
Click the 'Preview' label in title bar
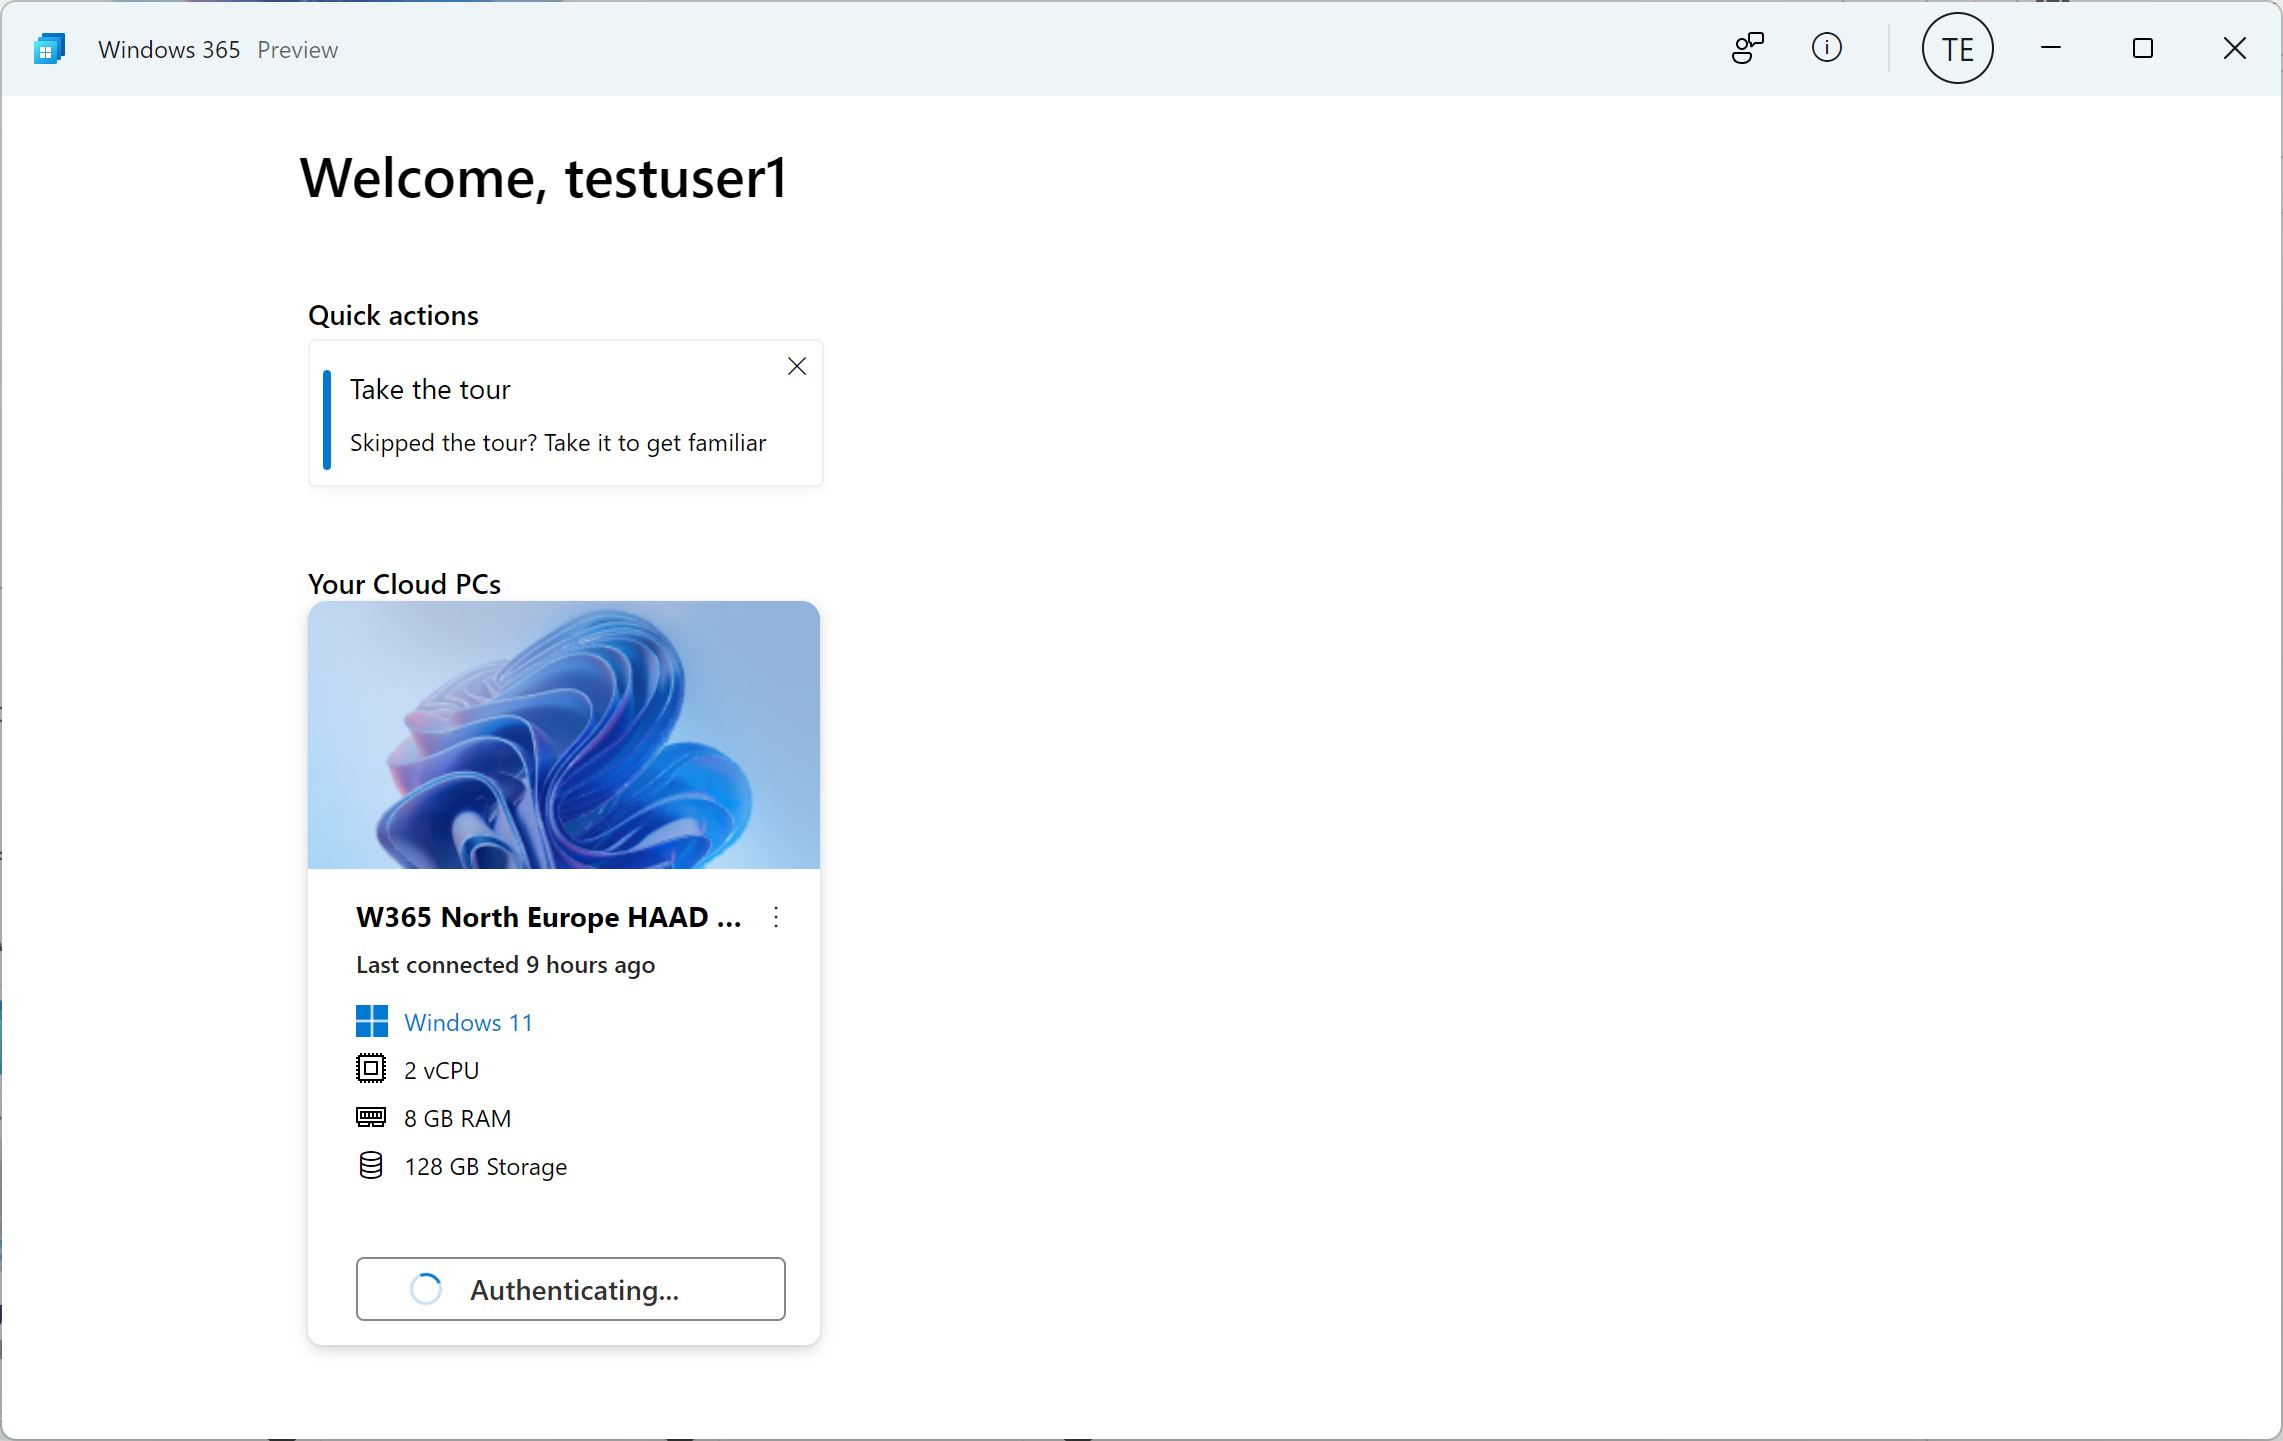pyautogui.click(x=297, y=50)
